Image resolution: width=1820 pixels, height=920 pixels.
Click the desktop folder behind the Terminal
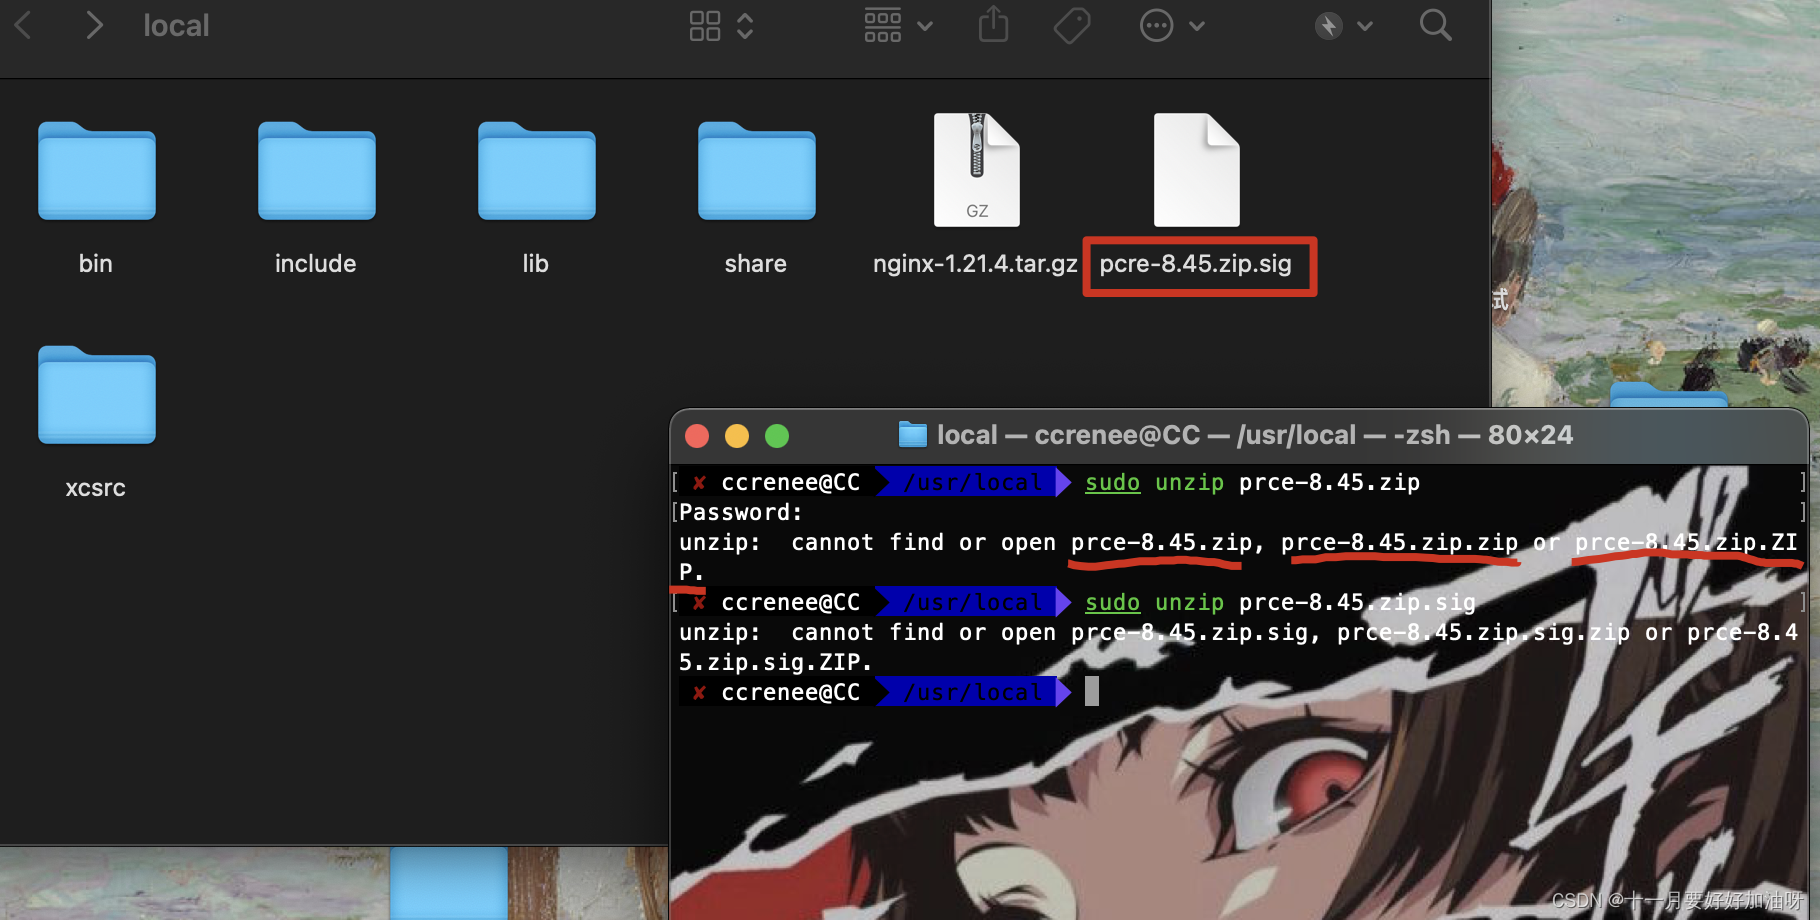[x=1668, y=394]
